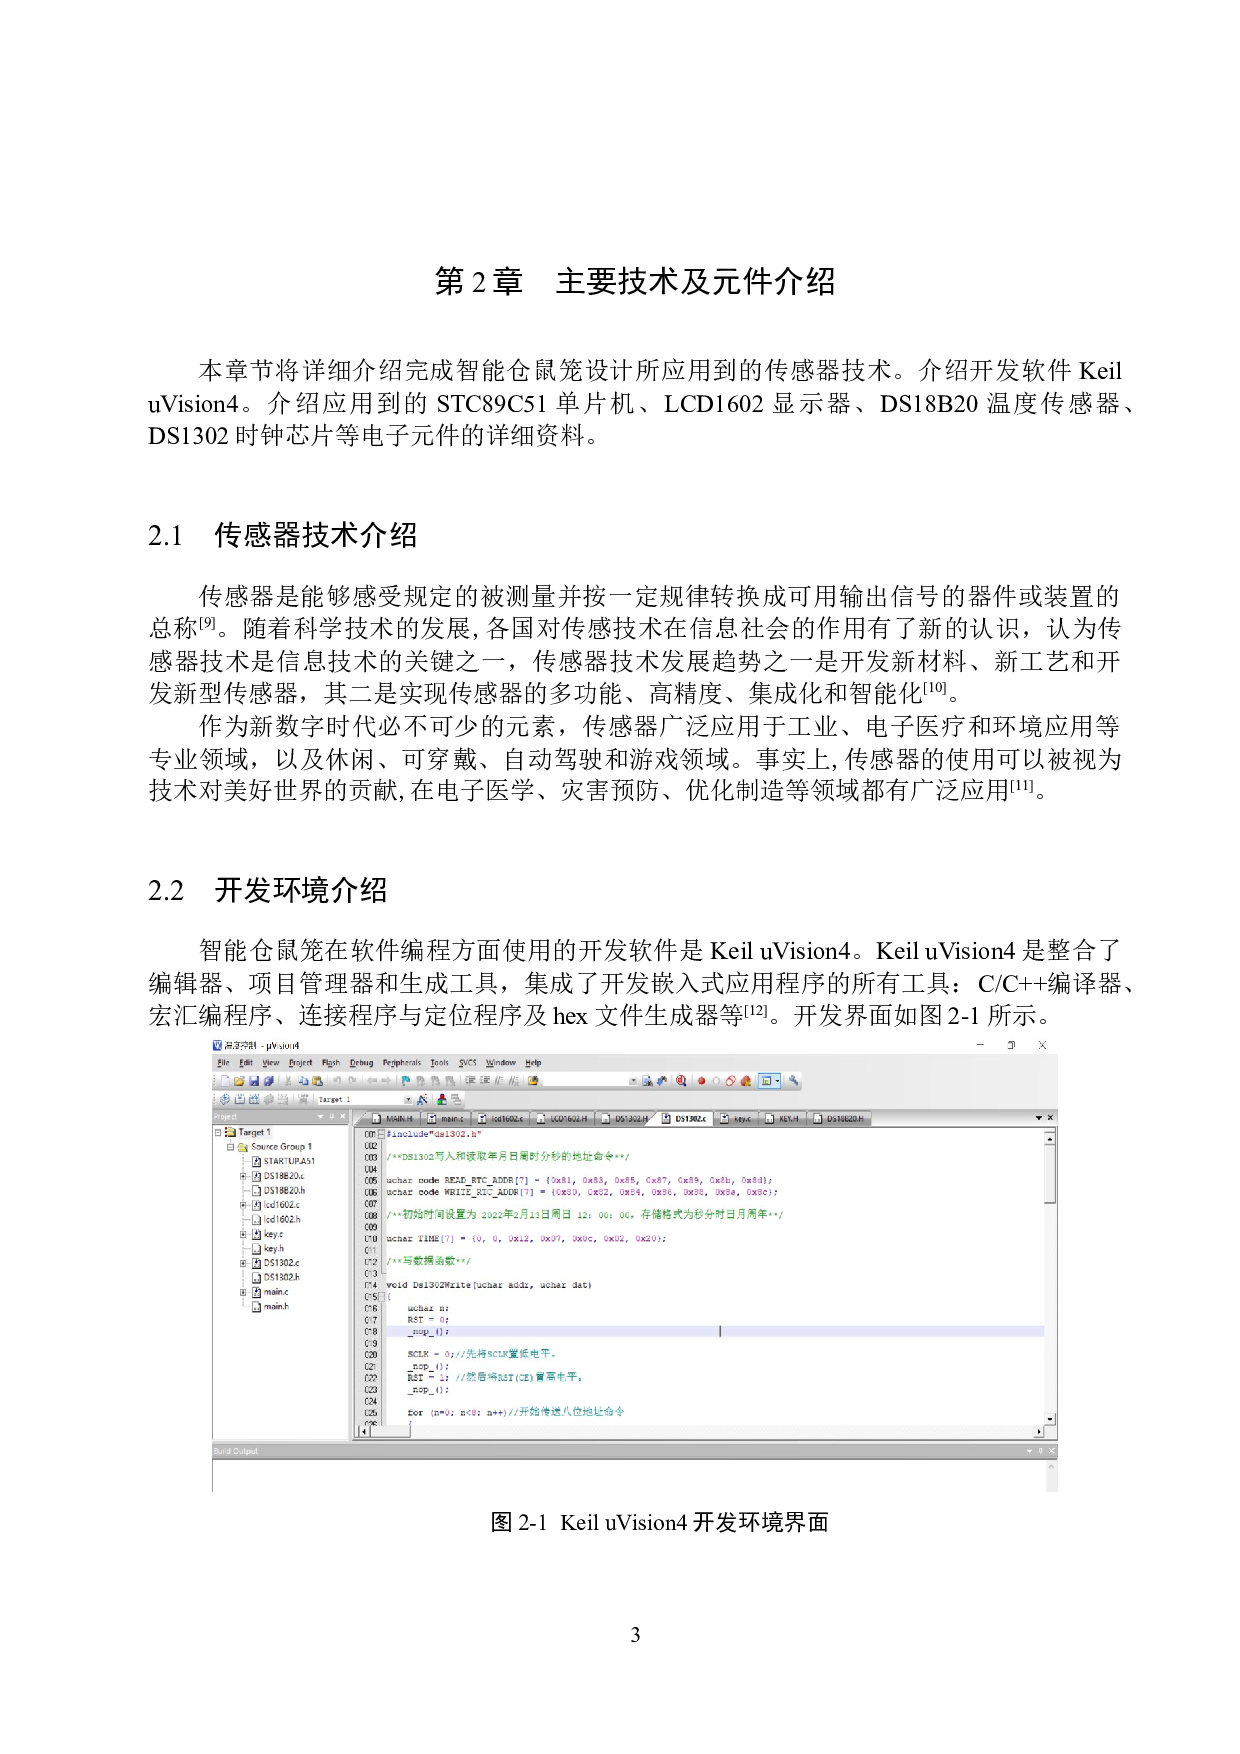This screenshot has width=1240, height=1754.
Task: Open Target Options via the magic wand icon
Action: (x=423, y=1099)
